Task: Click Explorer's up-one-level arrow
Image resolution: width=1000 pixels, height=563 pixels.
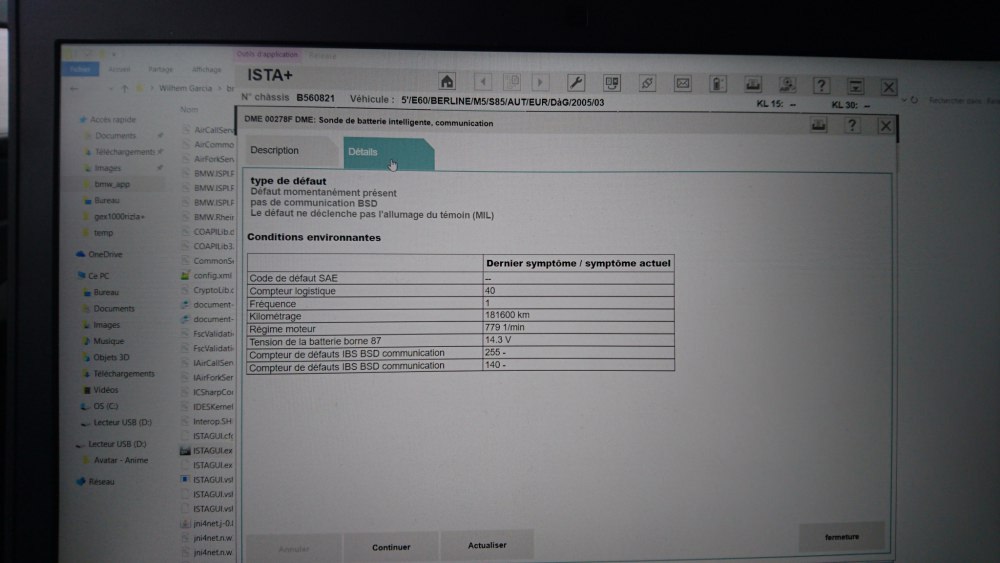Action: 125,89
